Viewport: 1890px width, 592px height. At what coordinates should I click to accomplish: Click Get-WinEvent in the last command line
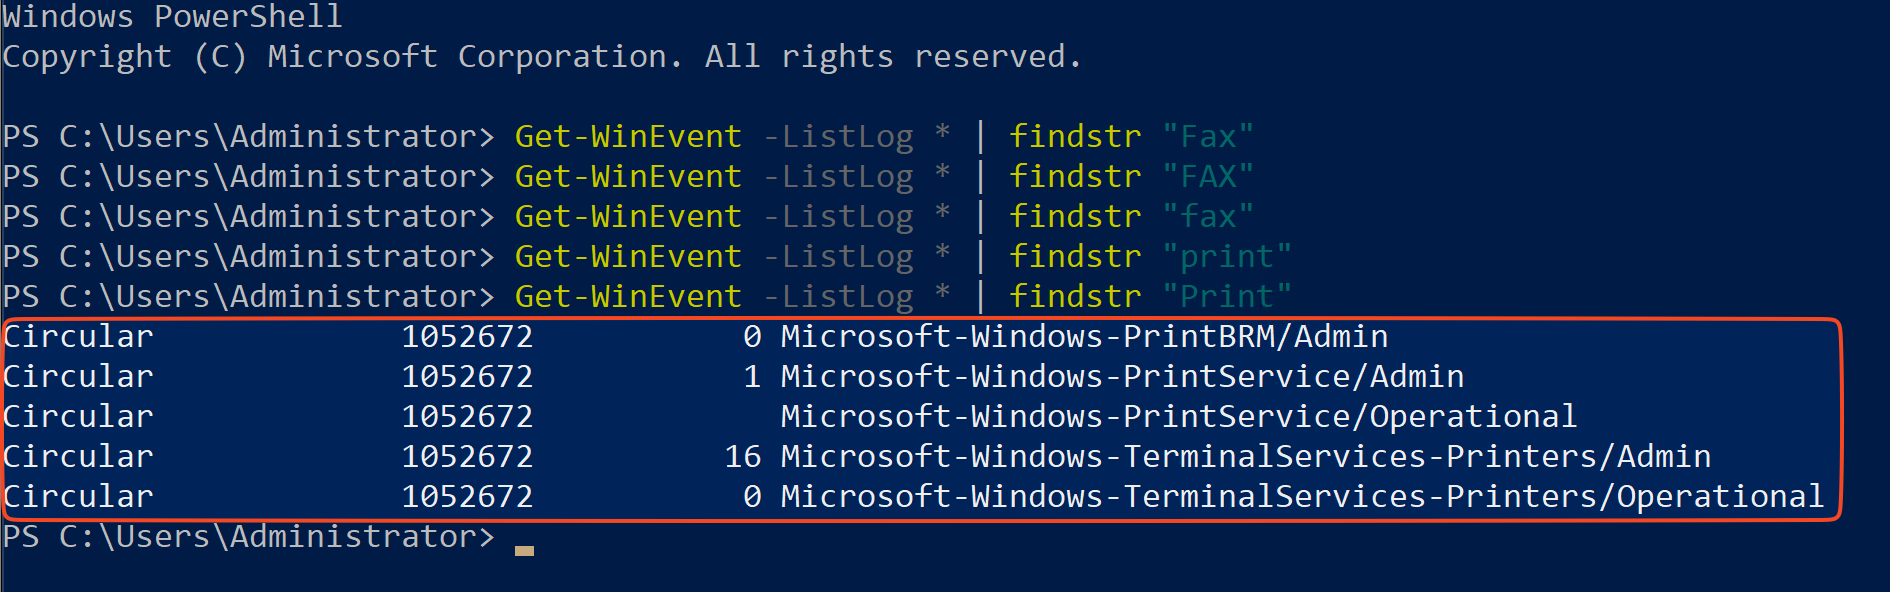click(x=628, y=296)
